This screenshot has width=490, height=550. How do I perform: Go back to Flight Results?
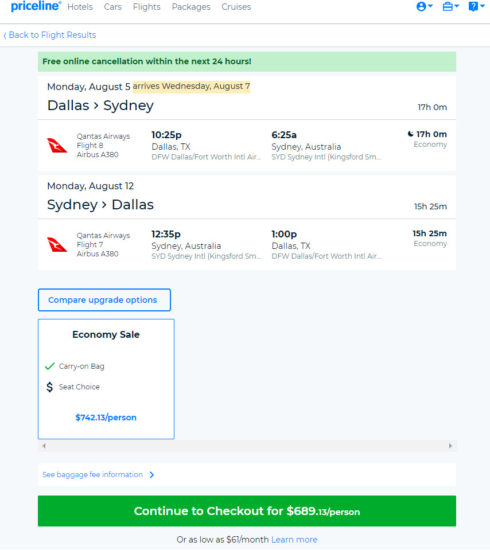49,35
